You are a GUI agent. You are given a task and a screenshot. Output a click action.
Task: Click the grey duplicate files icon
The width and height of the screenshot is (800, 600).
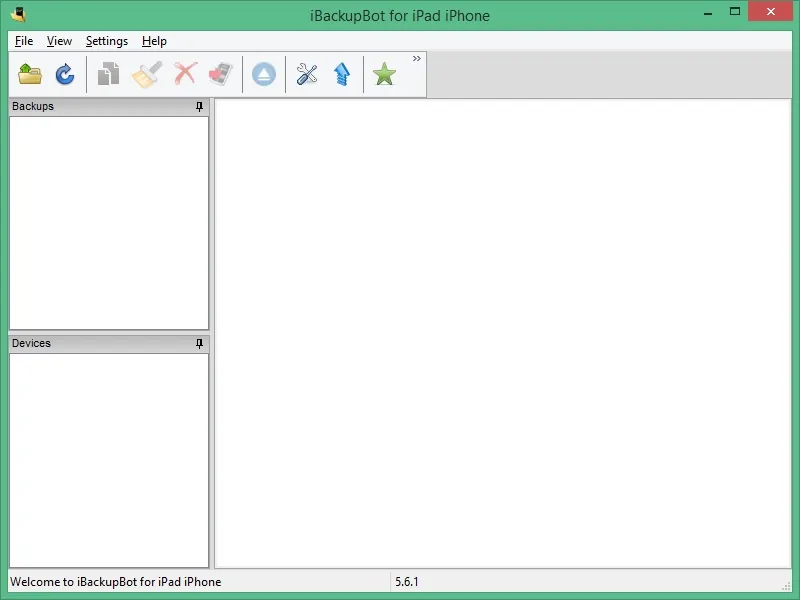[108, 74]
